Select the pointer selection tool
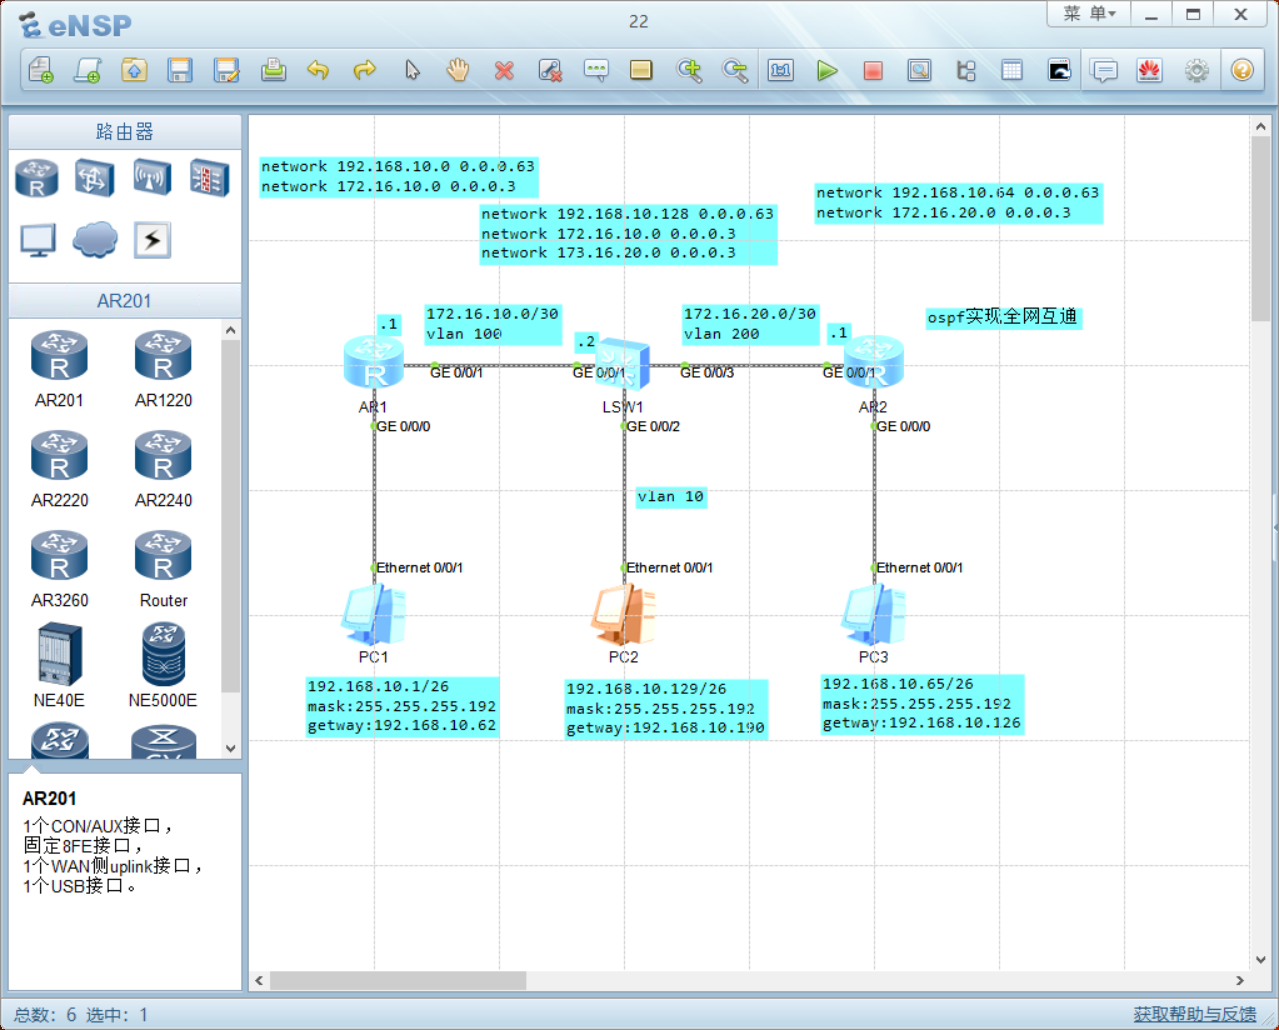 (412, 70)
